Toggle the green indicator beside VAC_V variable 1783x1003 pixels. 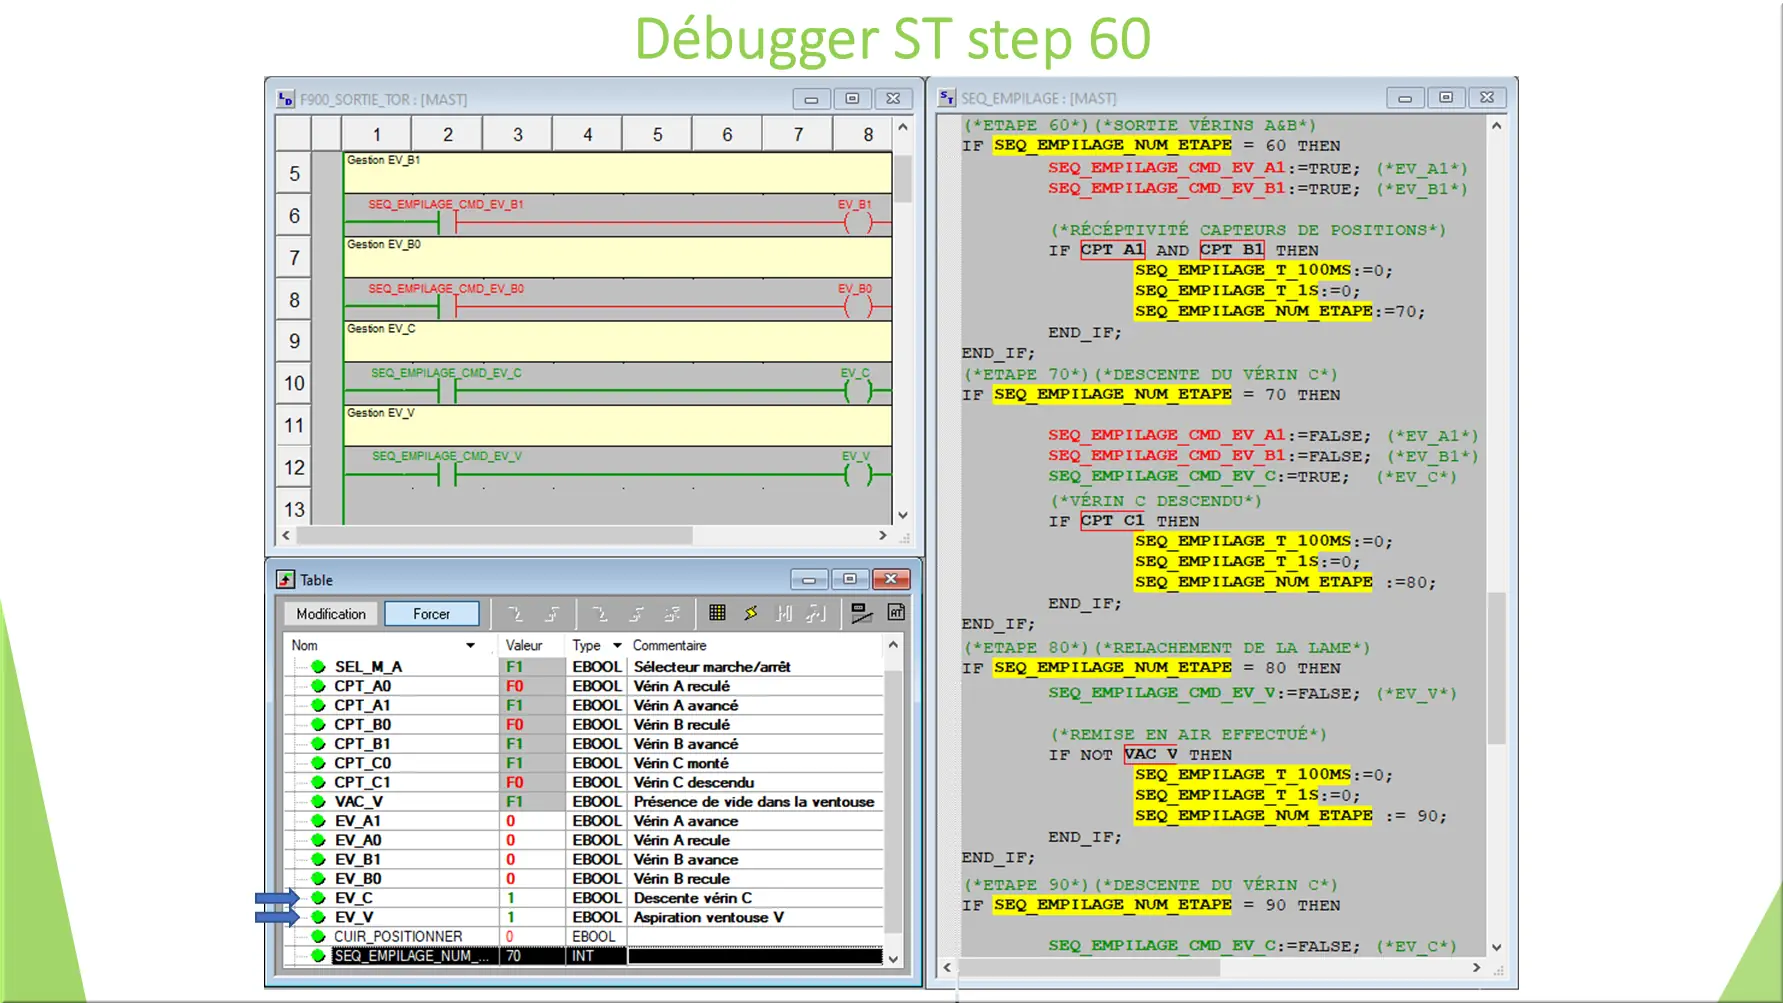coord(318,801)
